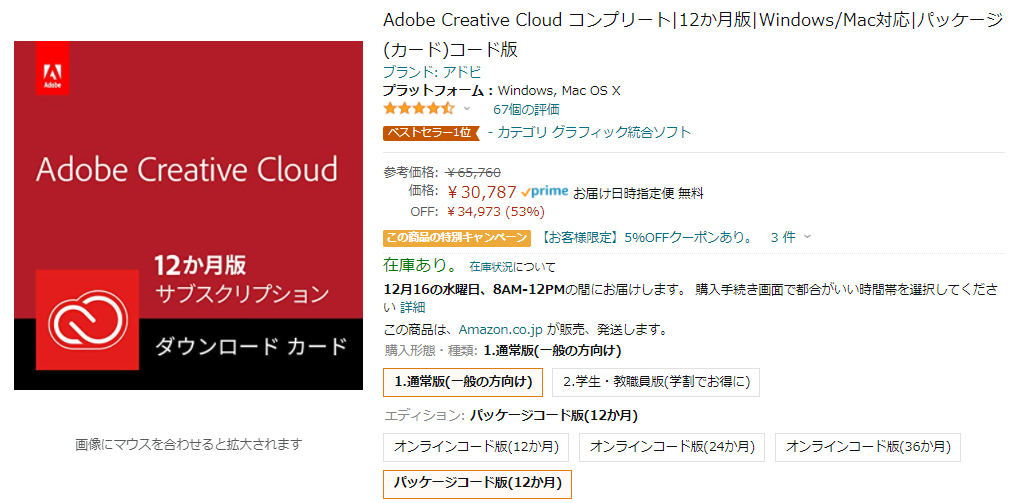
Task: Click the 在庫あり。 stock text
Action: click(420, 265)
